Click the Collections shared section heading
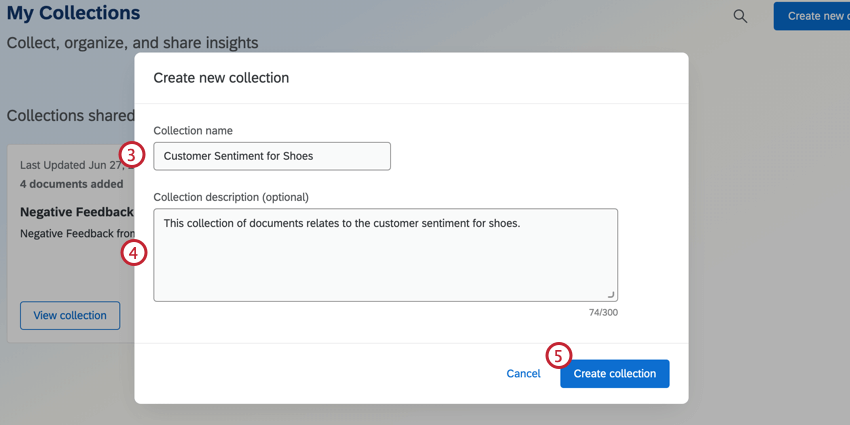The width and height of the screenshot is (850, 425). [71, 116]
